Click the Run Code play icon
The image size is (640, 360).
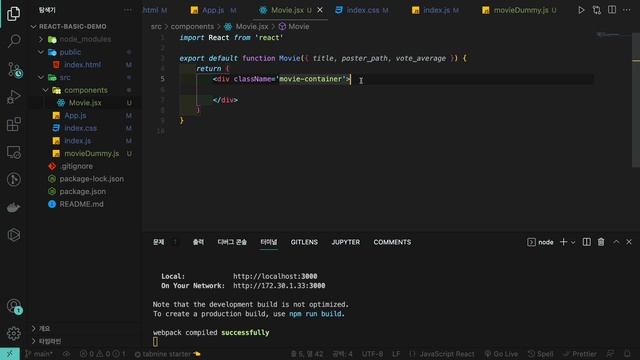pos(581,10)
